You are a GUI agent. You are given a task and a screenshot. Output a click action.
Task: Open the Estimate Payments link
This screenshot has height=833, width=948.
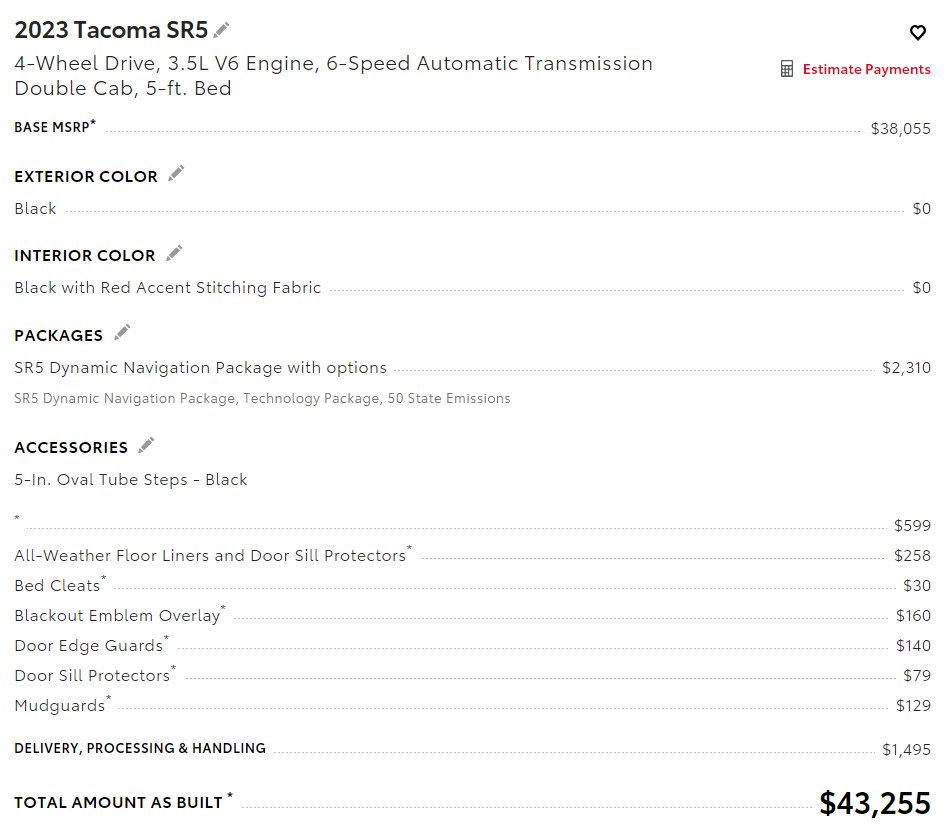coord(866,70)
